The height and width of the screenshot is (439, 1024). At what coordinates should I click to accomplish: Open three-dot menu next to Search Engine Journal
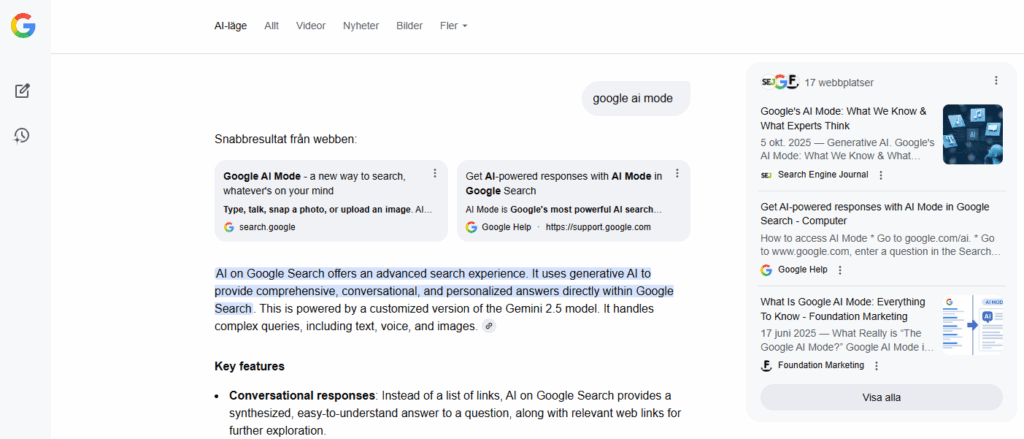point(880,175)
